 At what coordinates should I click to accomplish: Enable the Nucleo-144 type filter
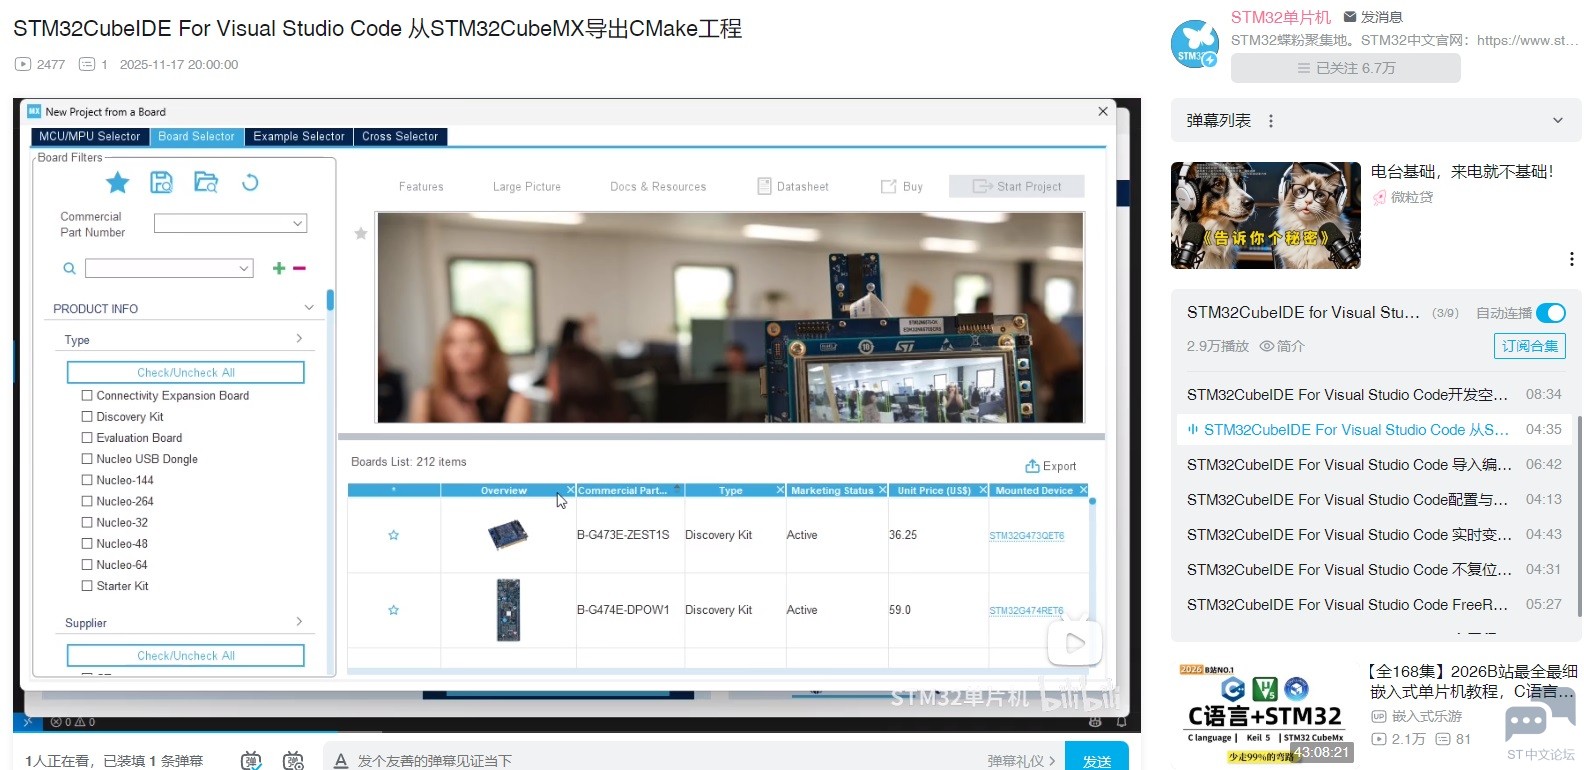coord(87,480)
